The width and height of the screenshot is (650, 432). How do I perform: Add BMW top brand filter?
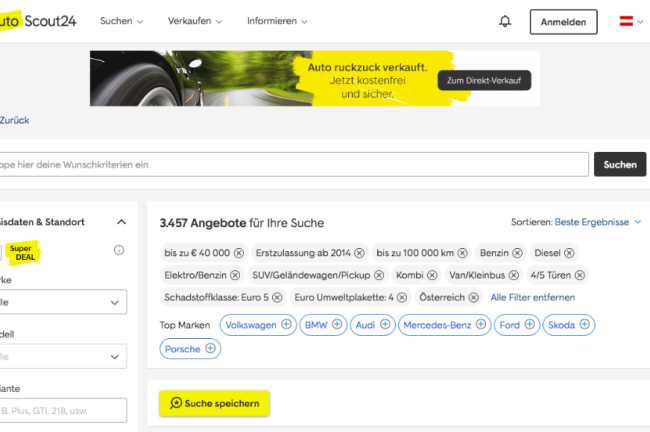[337, 325]
